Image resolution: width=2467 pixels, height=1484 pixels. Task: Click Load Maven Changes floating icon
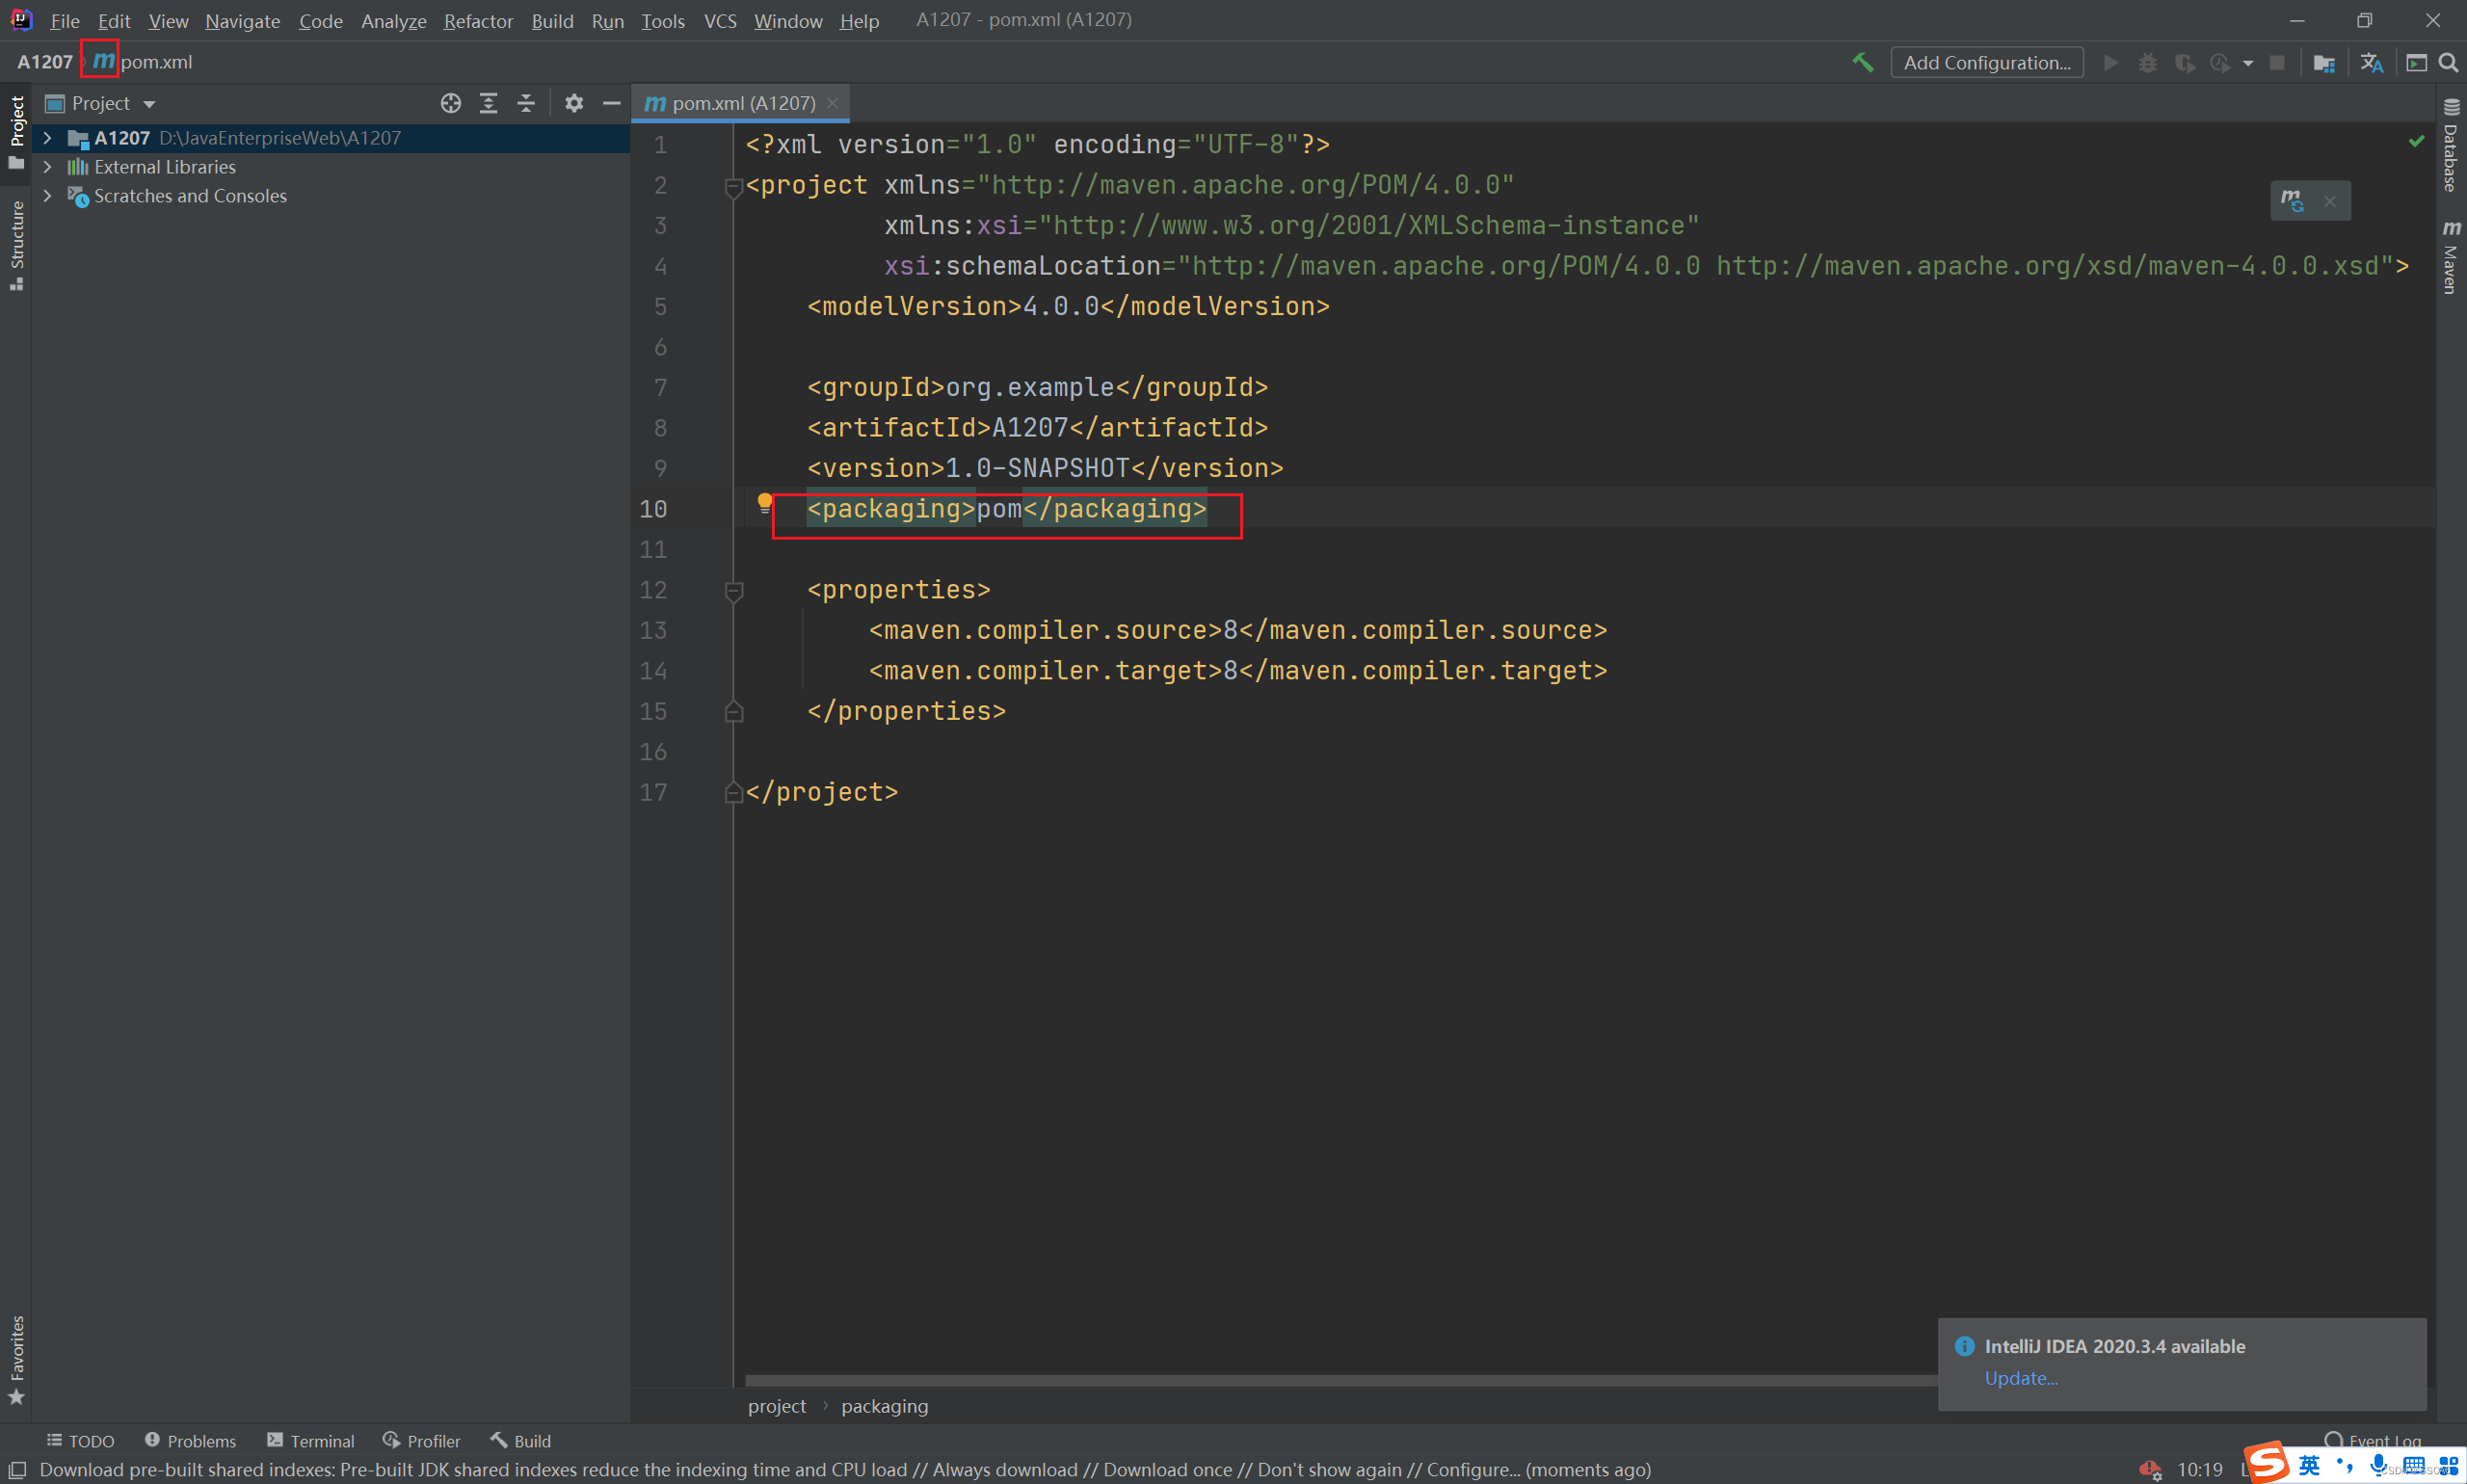pos(2292,201)
